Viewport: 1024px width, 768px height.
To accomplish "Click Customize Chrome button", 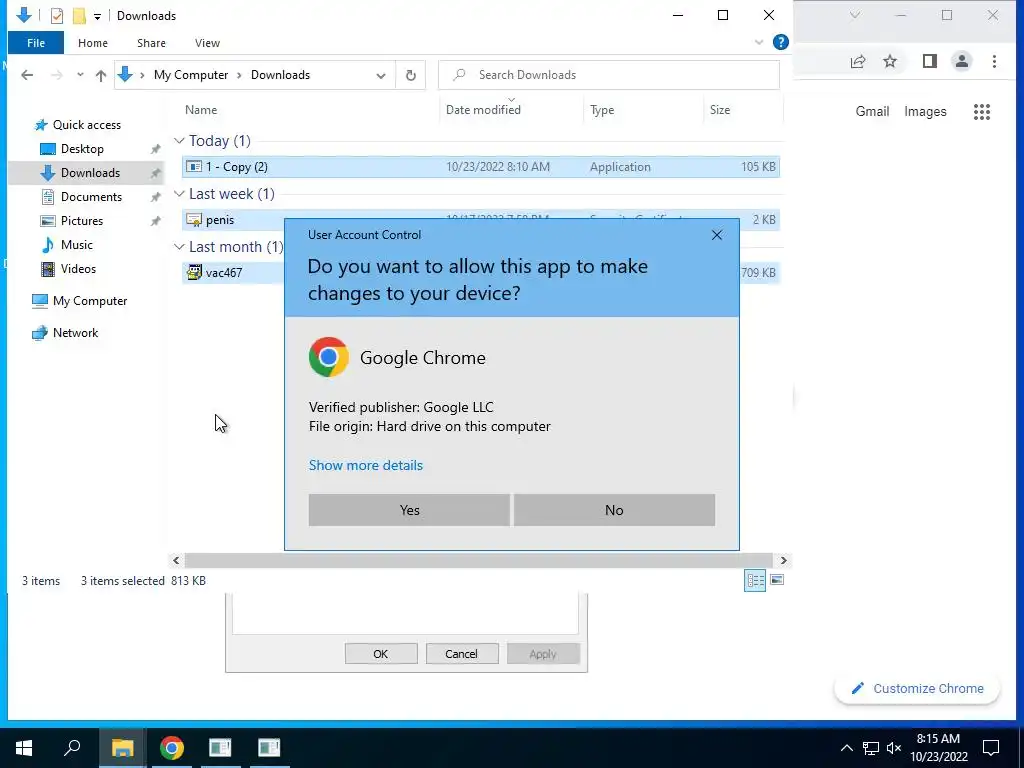I will pyautogui.click(x=917, y=688).
